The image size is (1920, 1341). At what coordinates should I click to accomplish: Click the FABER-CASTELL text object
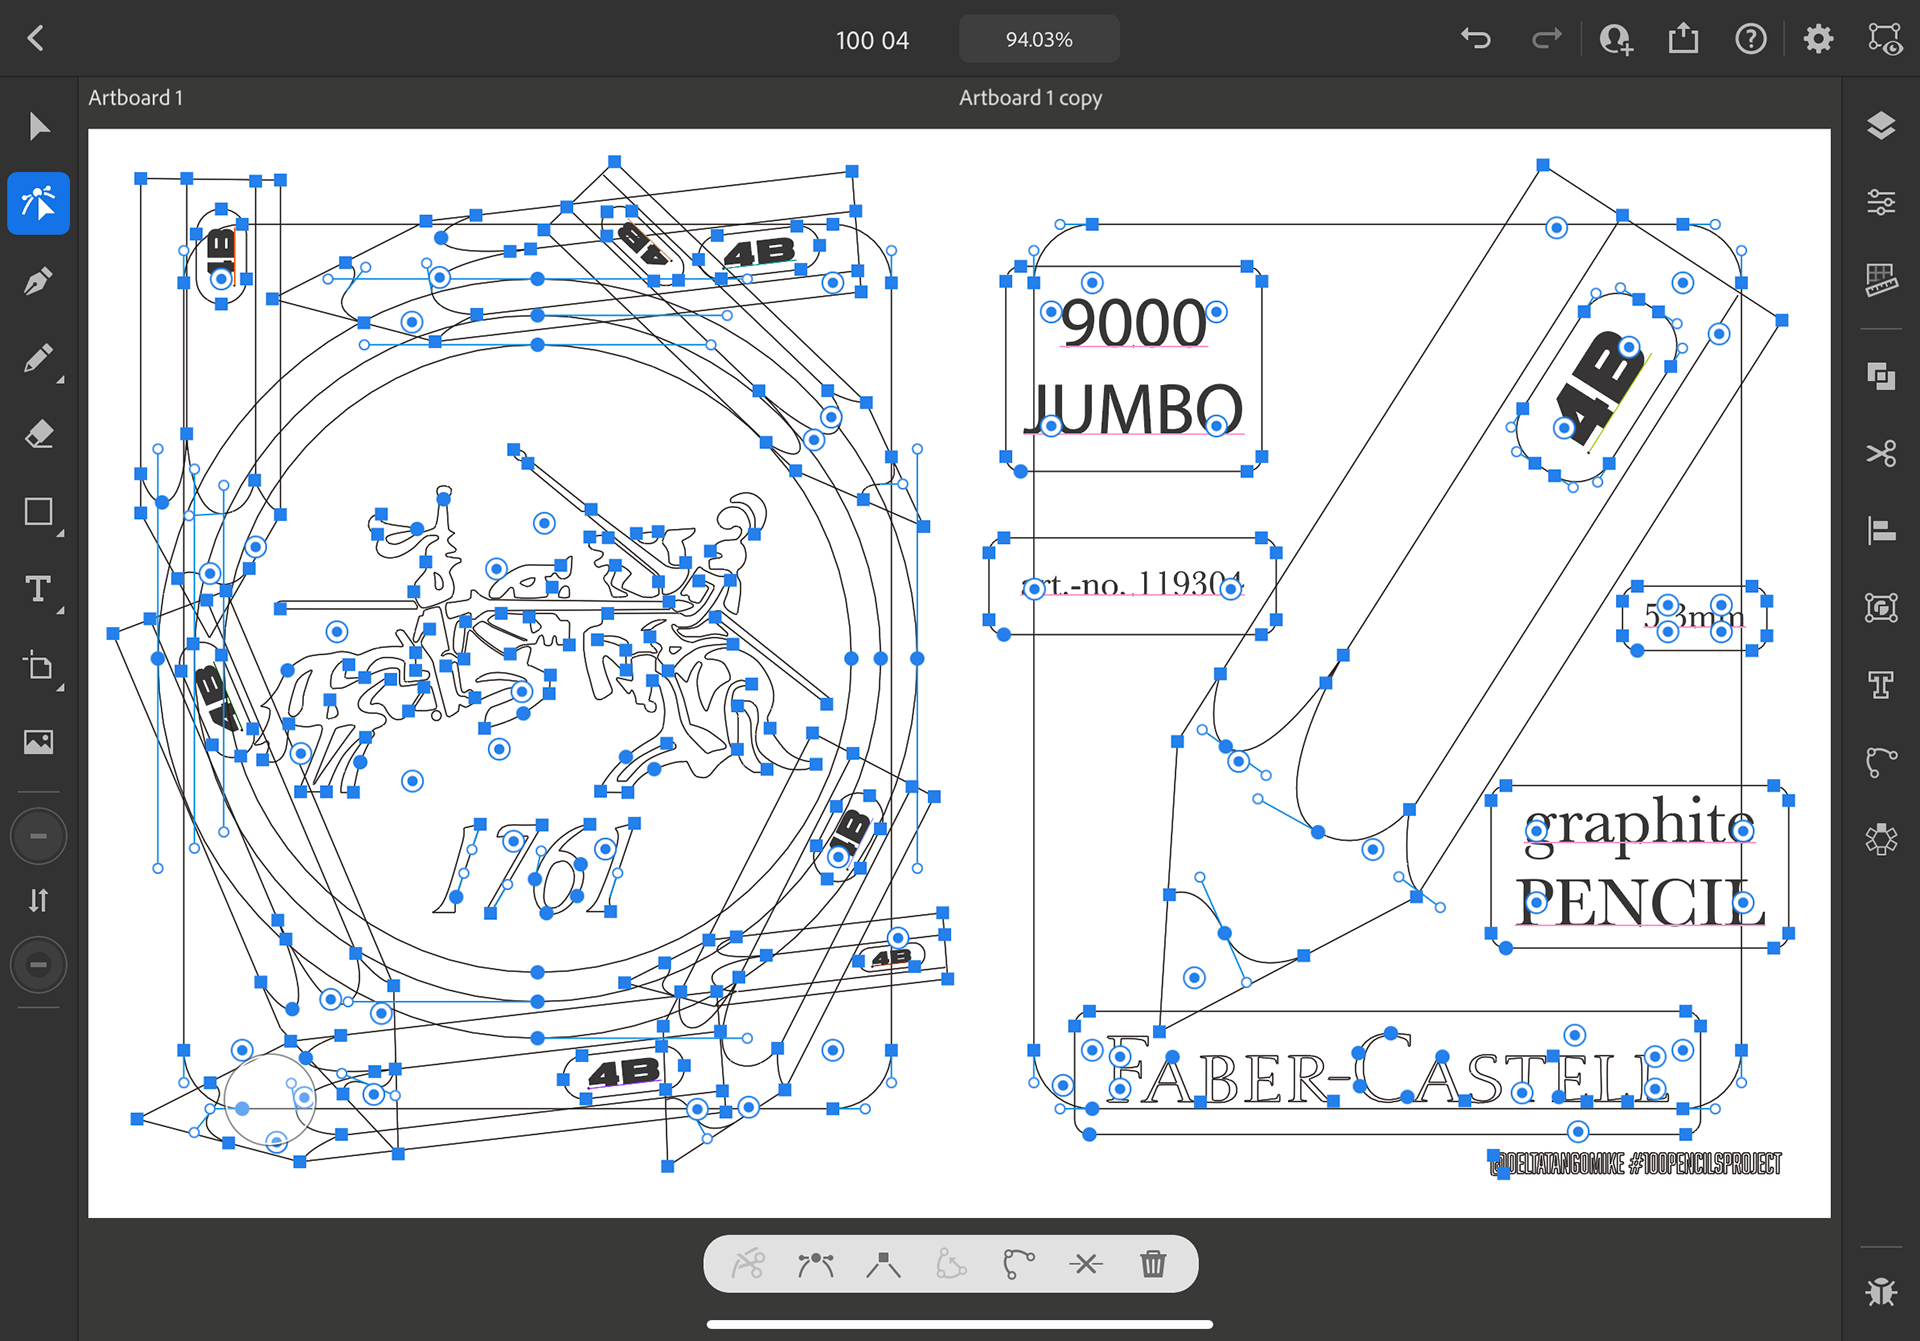(x=1388, y=1072)
